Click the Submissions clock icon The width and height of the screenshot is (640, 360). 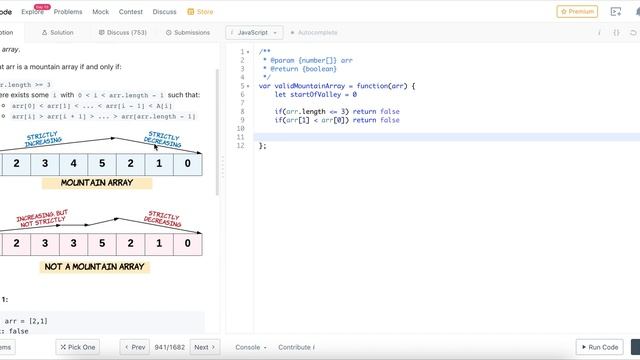[169, 32]
